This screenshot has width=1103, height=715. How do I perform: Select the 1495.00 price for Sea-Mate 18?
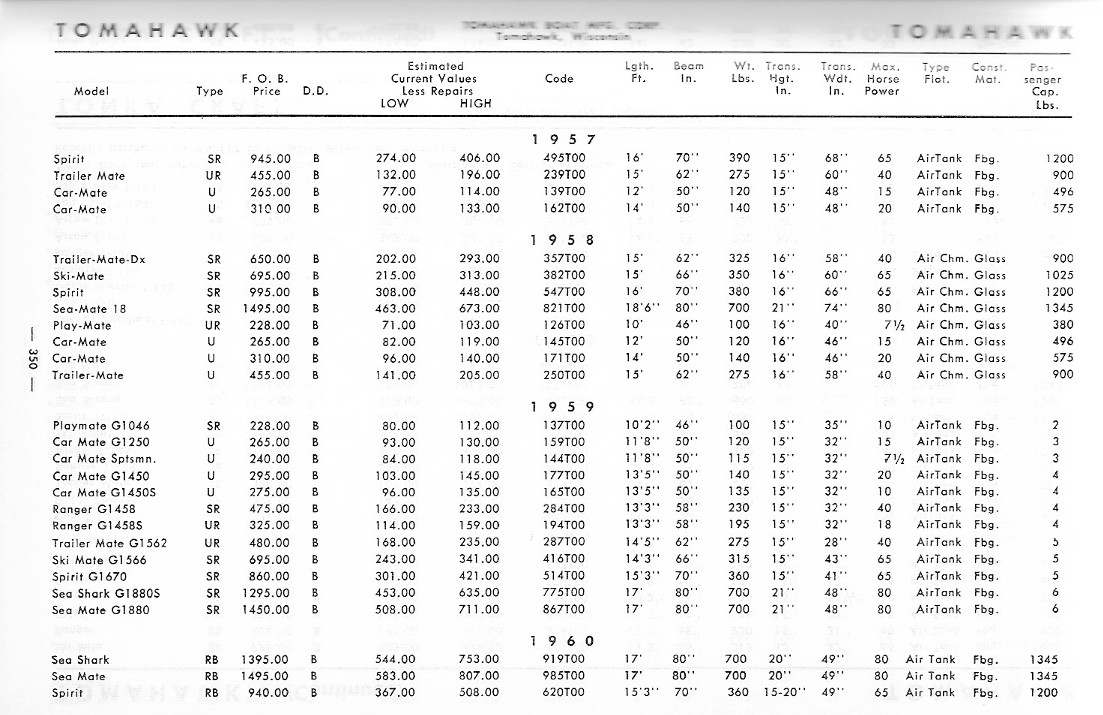pyautogui.click(x=266, y=309)
